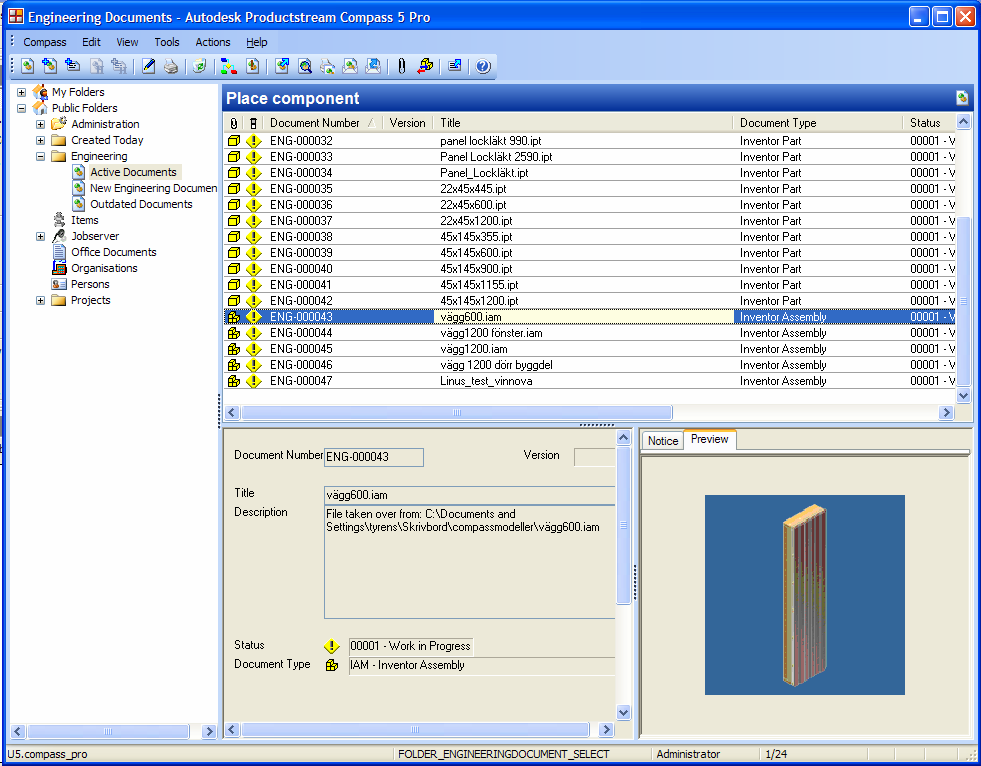Click the document list horizontal scroll right arrow
The height and width of the screenshot is (766, 981).
(946, 412)
